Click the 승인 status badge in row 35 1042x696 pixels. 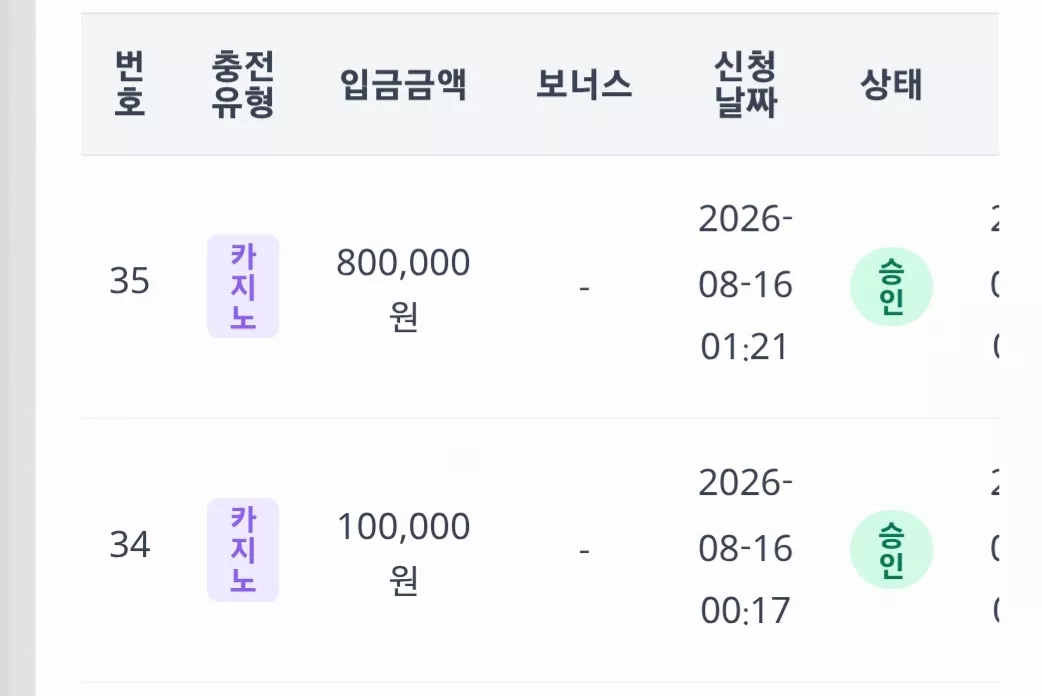coord(891,287)
